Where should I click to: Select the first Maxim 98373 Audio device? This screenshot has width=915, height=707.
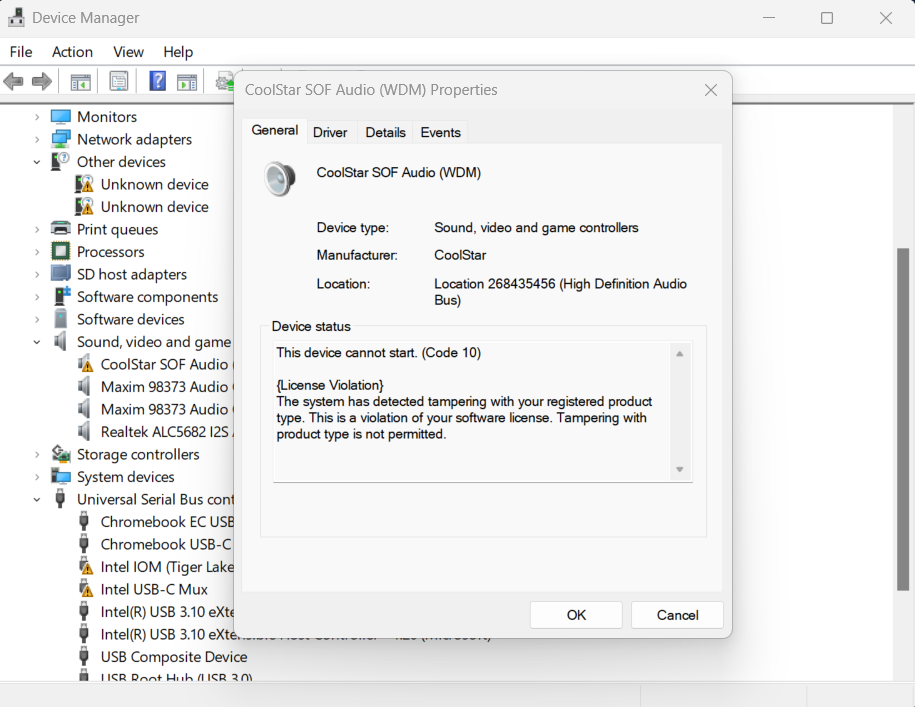(x=156, y=387)
